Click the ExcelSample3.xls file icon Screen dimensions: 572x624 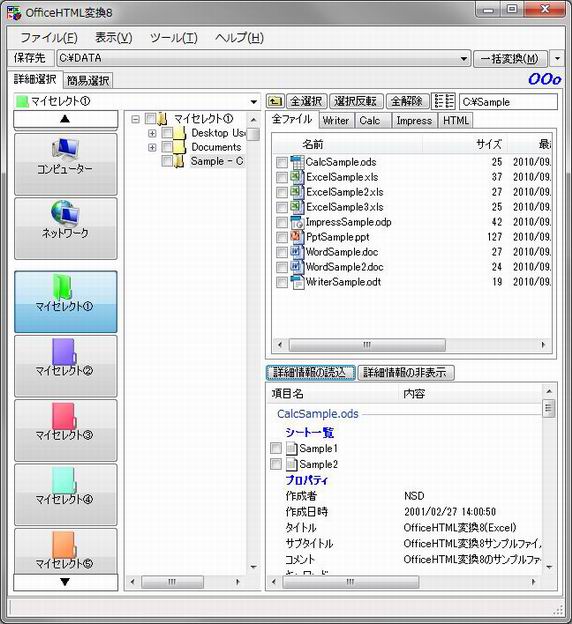coord(297,207)
